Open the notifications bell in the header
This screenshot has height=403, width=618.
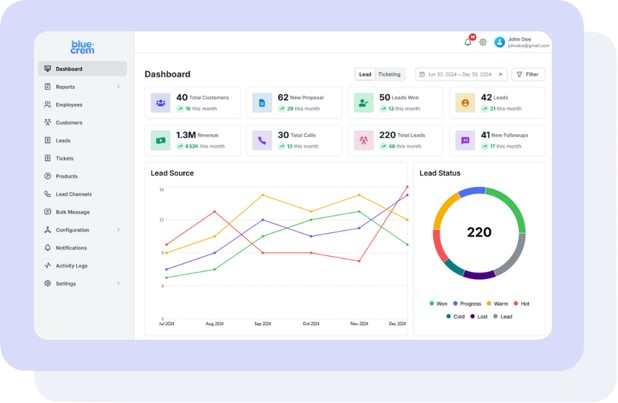tap(467, 42)
